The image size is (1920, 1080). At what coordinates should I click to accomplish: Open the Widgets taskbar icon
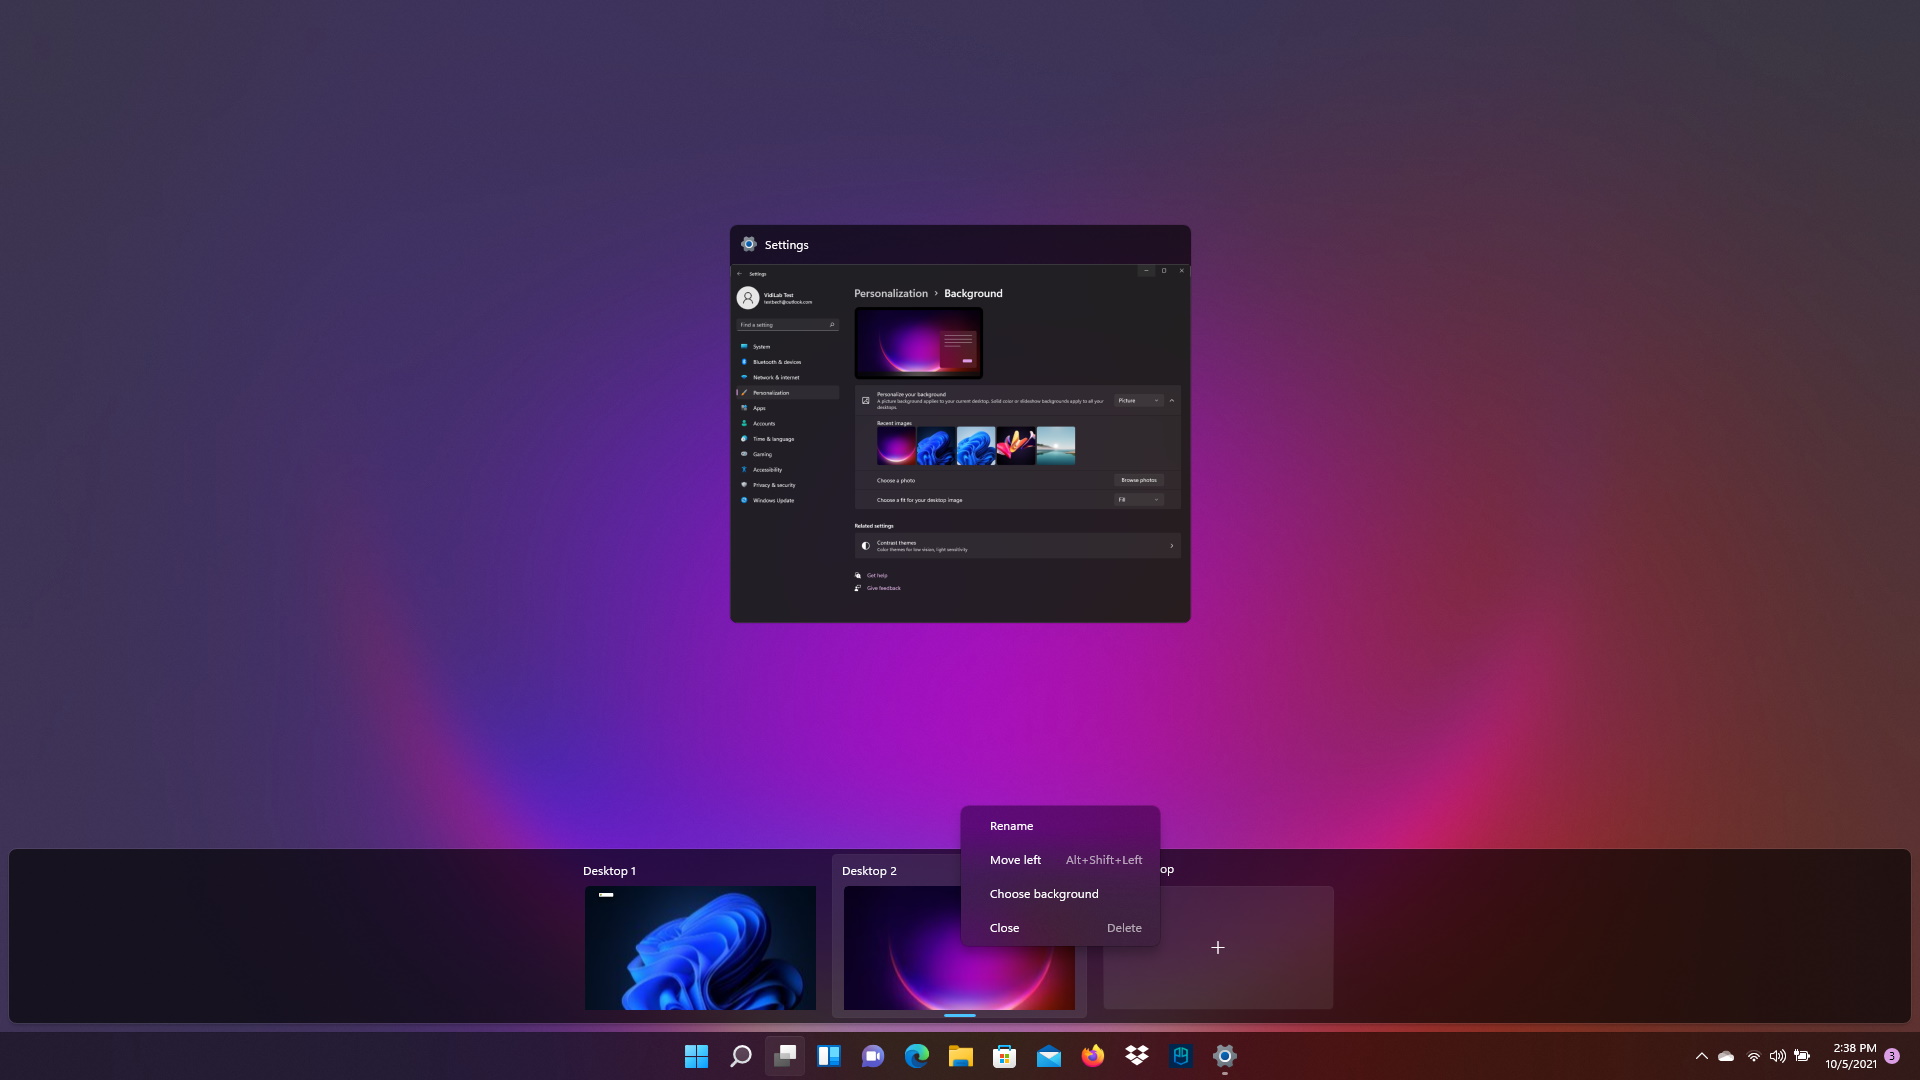829,1056
